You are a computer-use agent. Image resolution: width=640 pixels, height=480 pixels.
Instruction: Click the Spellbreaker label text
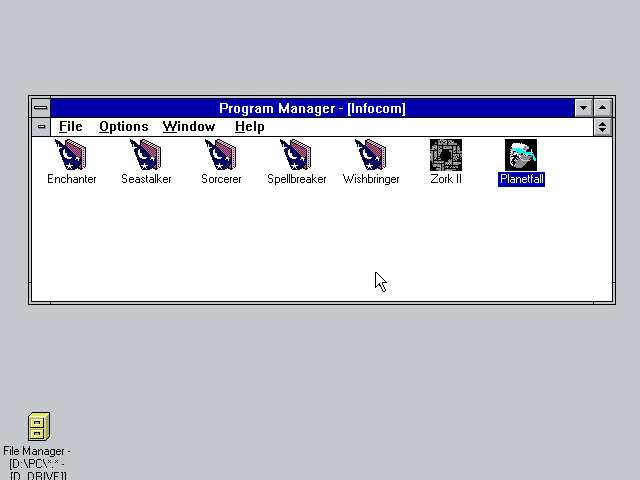point(297,179)
